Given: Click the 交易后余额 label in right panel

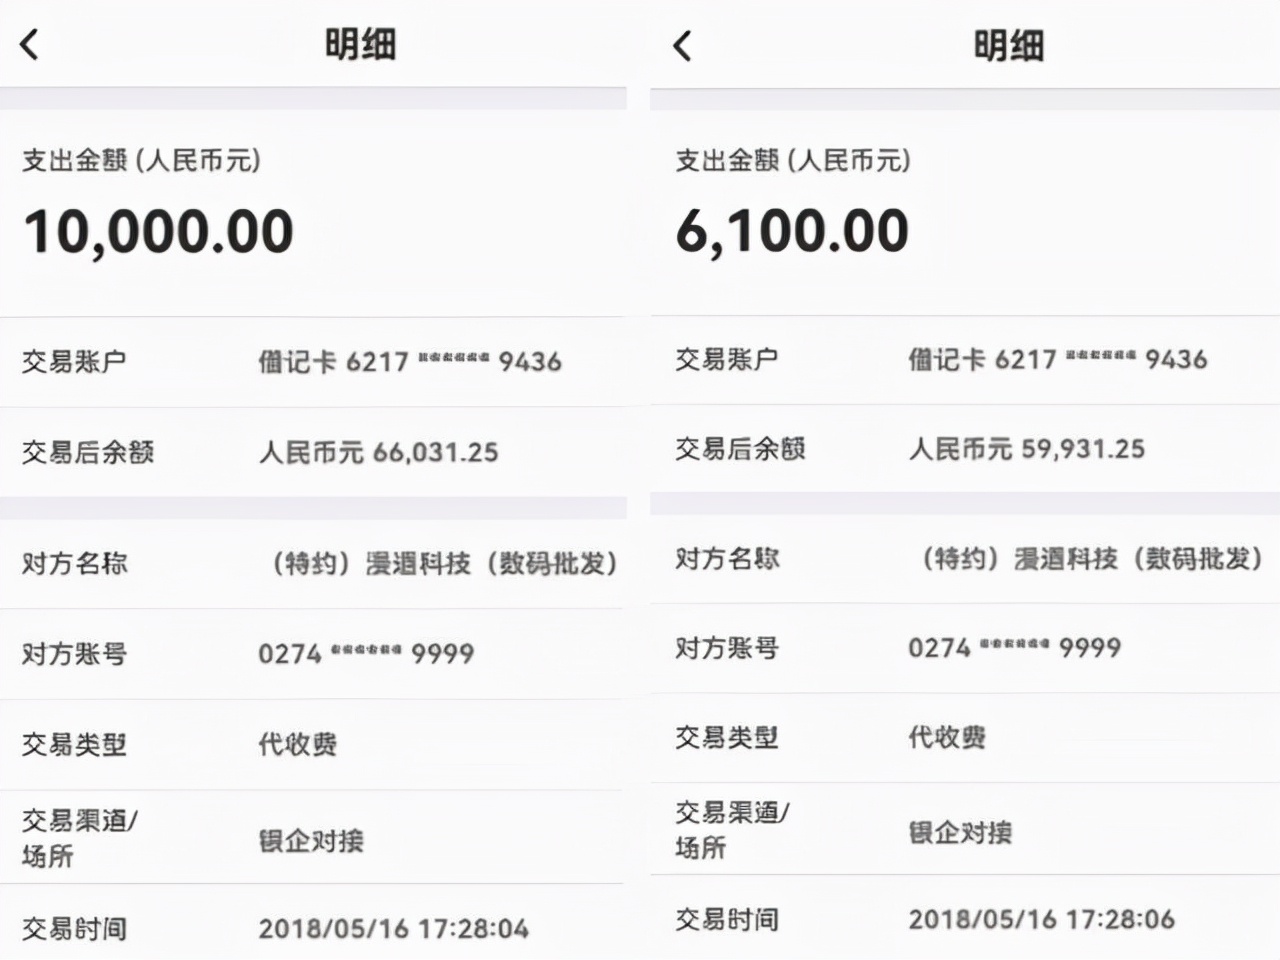Looking at the screenshot, I should tap(740, 449).
